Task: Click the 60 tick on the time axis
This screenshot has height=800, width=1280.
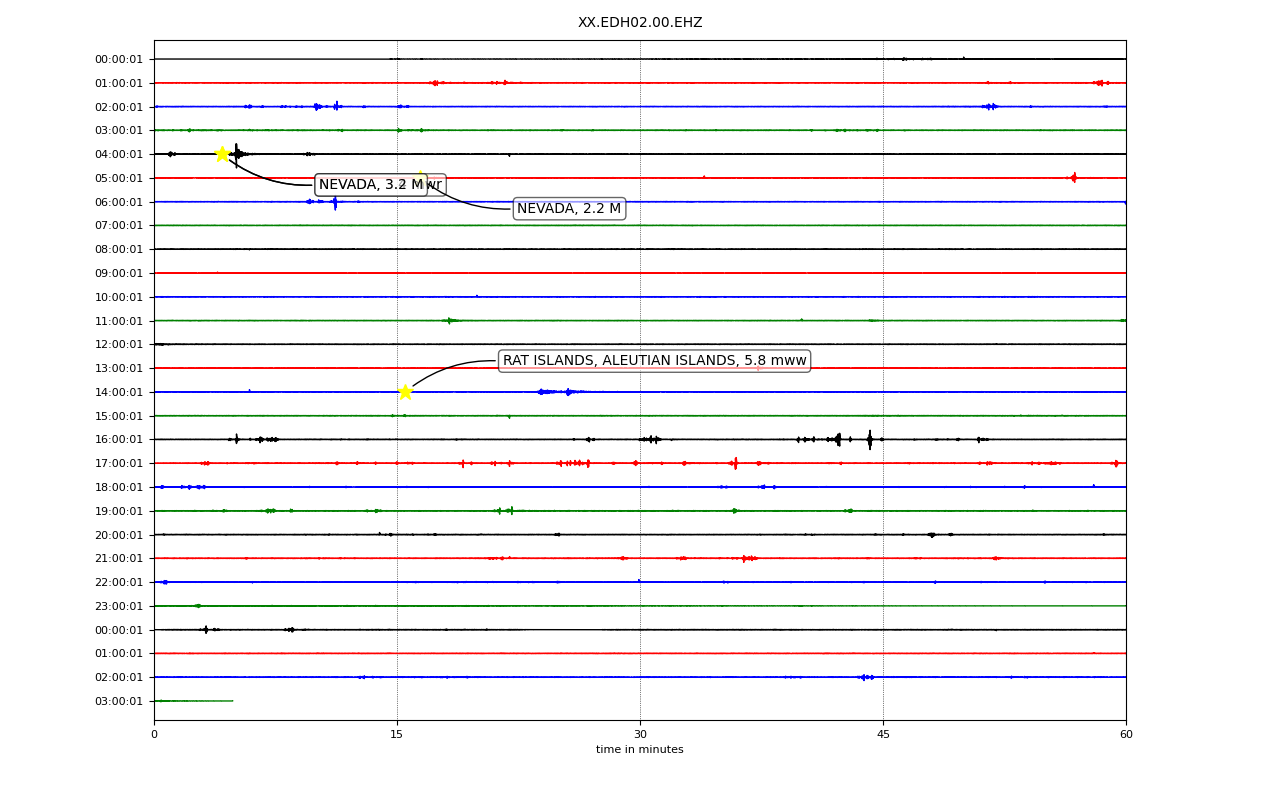Action: pyautogui.click(x=1126, y=735)
